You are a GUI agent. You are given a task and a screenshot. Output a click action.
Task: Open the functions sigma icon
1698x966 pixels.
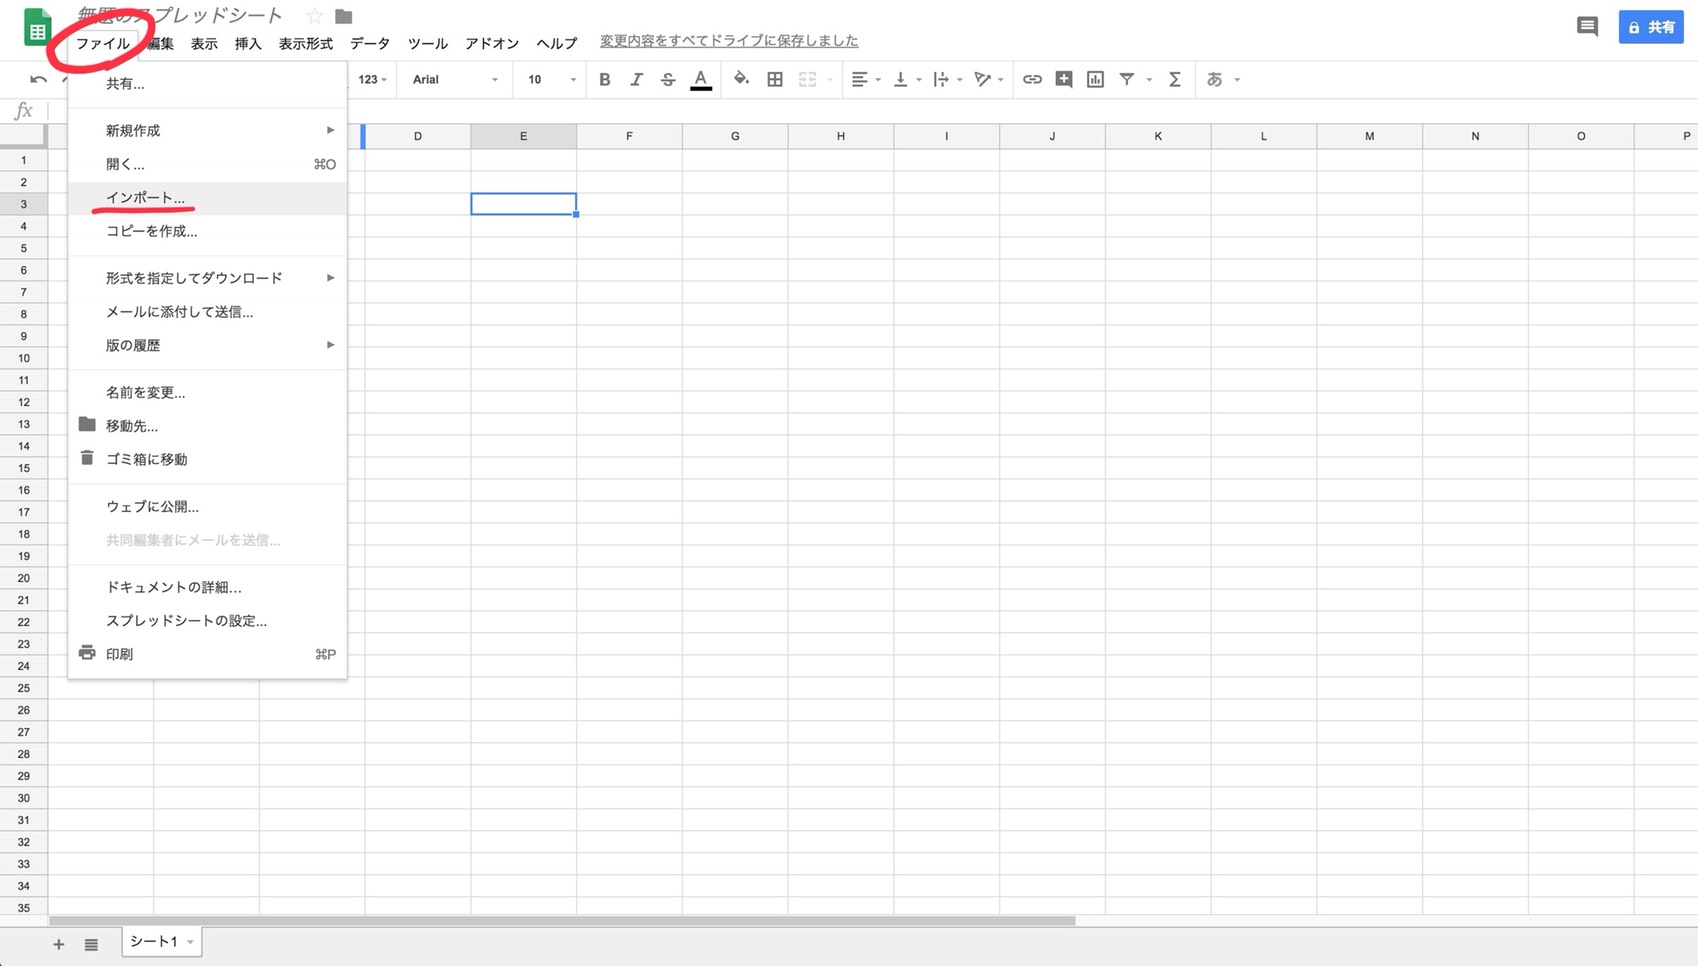pos(1175,79)
